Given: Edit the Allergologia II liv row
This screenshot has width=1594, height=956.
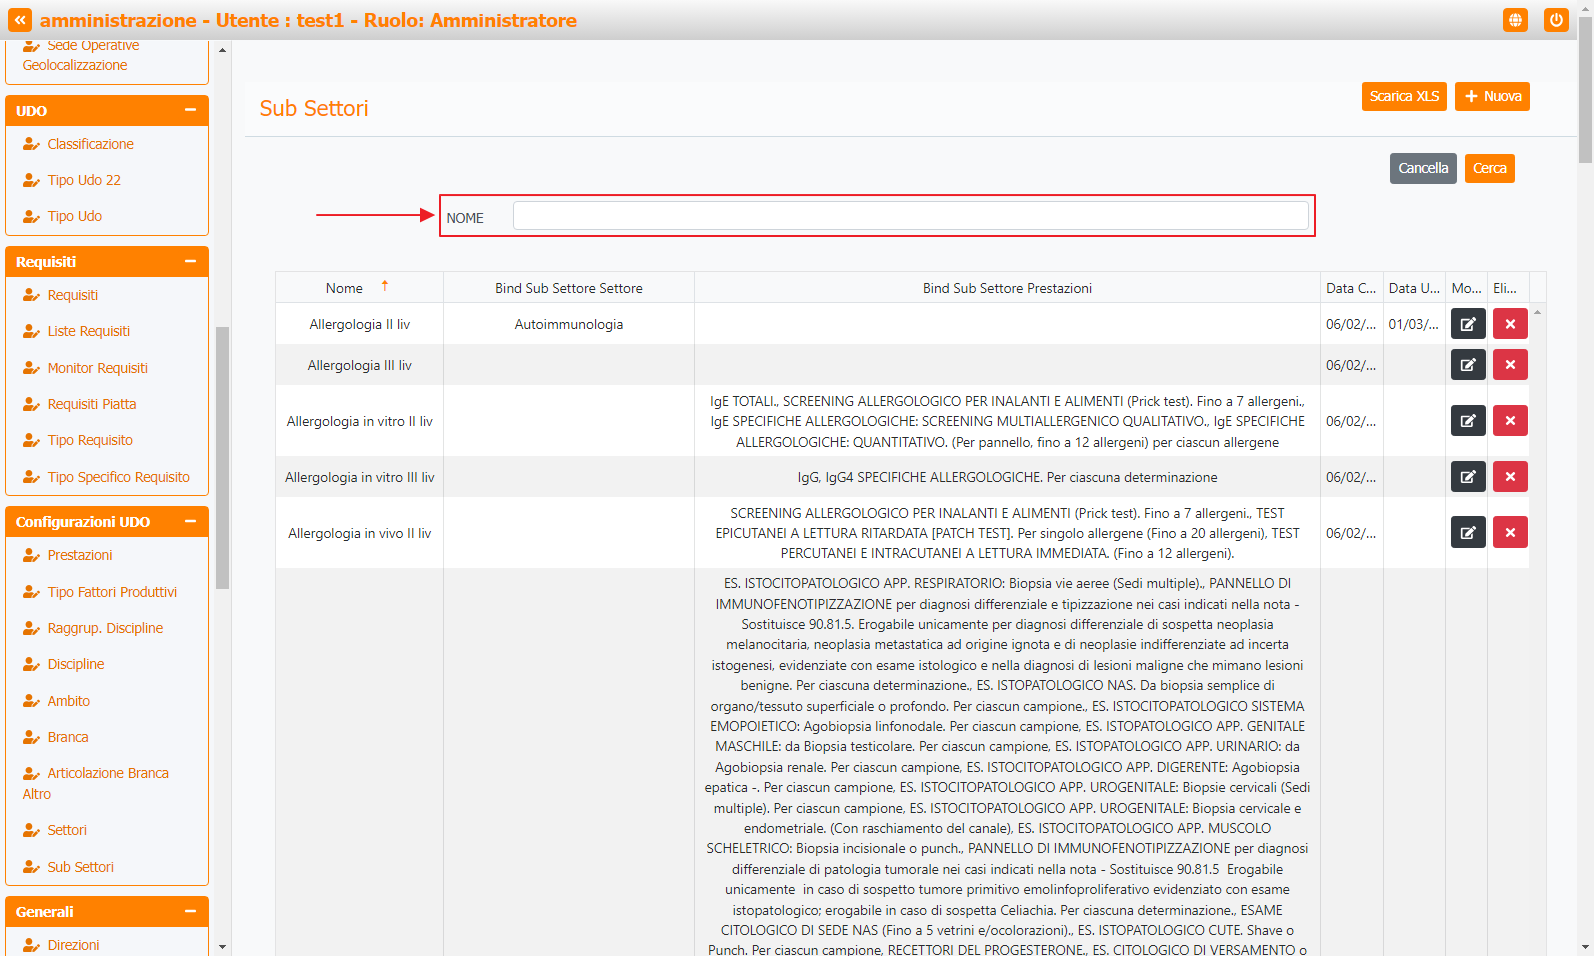Looking at the screenshot, I should tap(1467, 324).
